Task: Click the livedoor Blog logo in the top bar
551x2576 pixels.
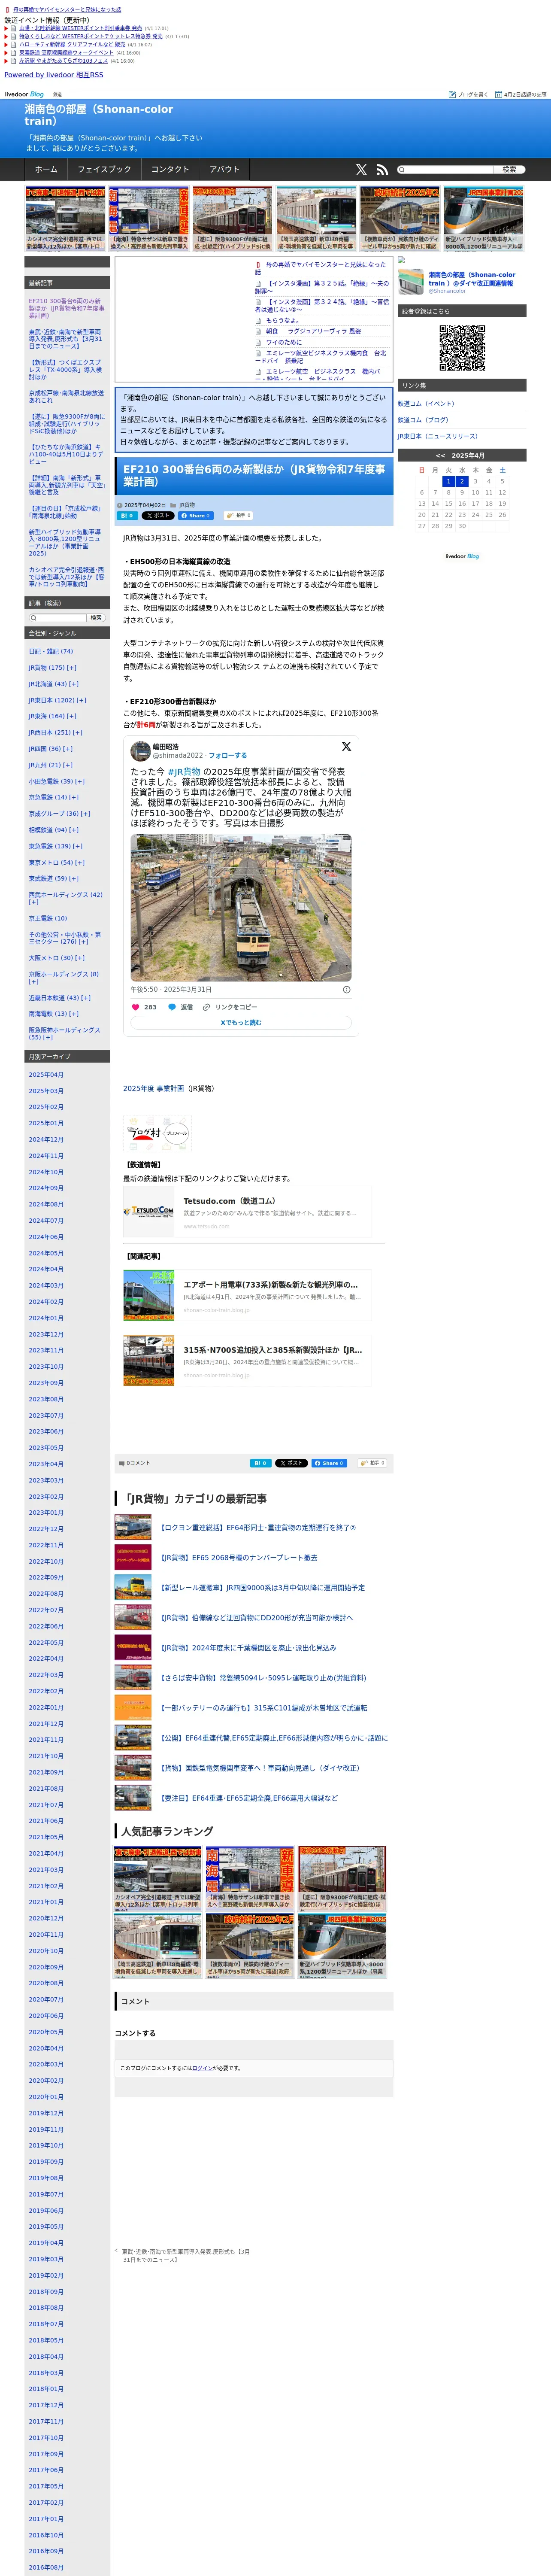Action: (24, 94)
